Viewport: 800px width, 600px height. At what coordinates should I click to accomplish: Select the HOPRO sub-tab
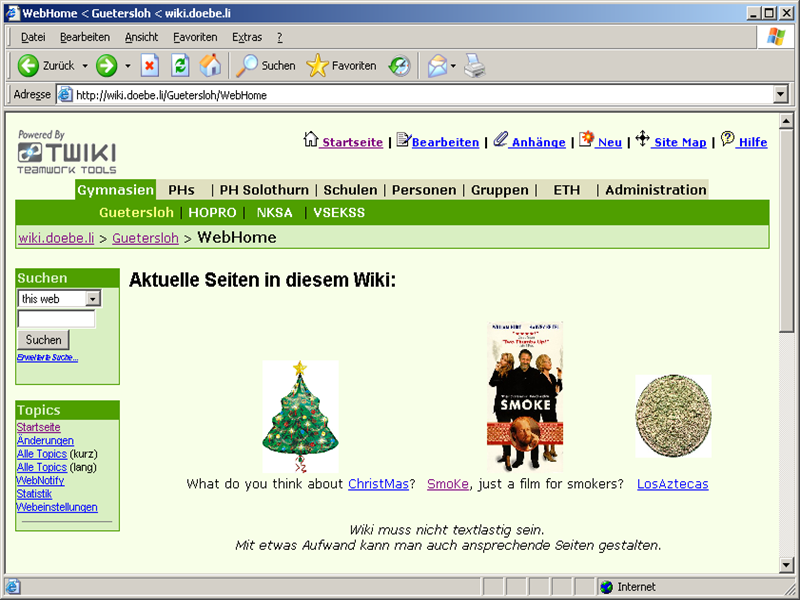click(x=212, y=212)
